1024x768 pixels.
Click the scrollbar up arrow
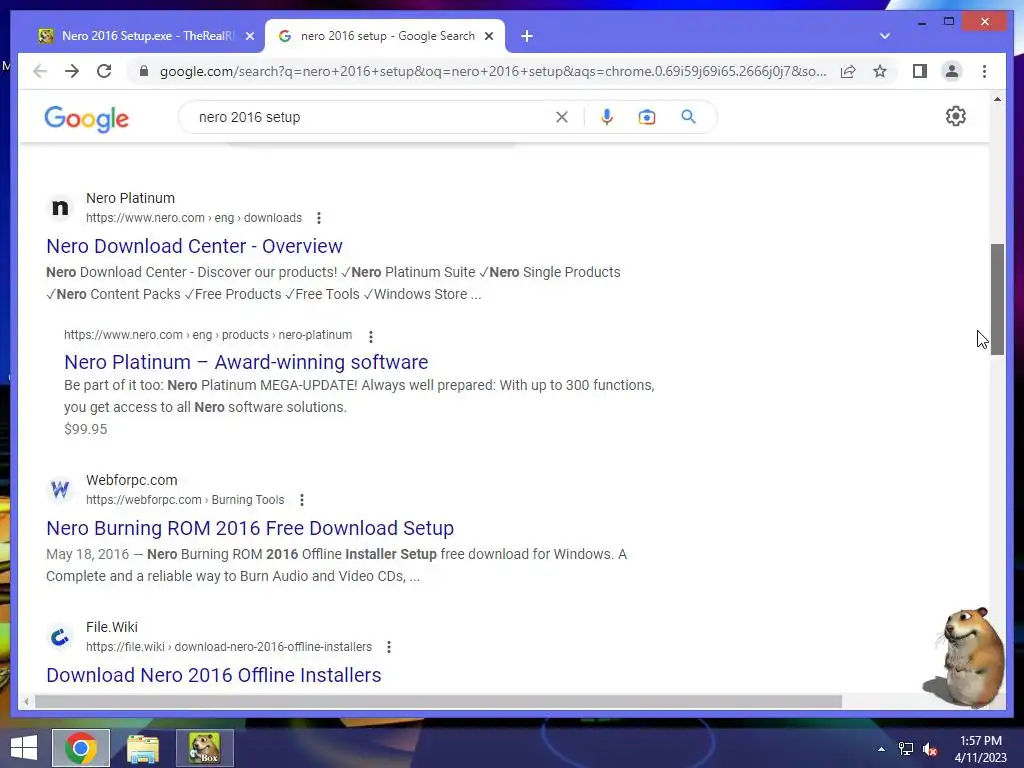pos(997,99)
